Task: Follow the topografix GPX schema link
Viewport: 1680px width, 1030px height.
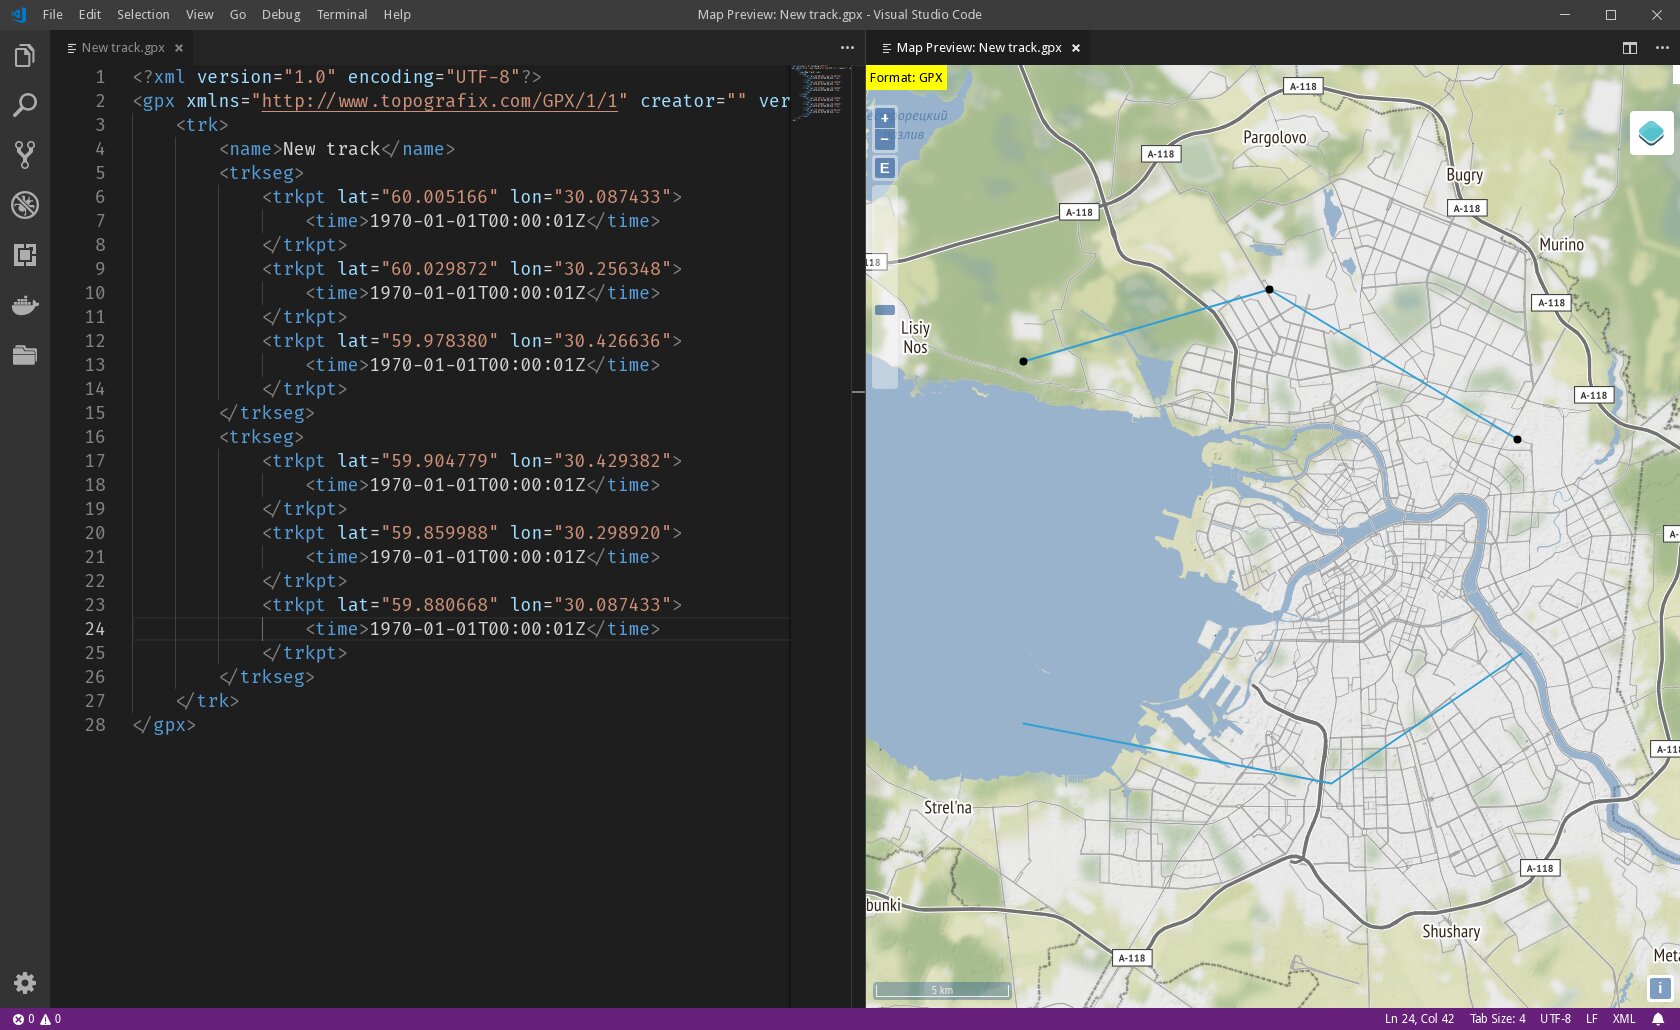Action: (x=438, y=101)
